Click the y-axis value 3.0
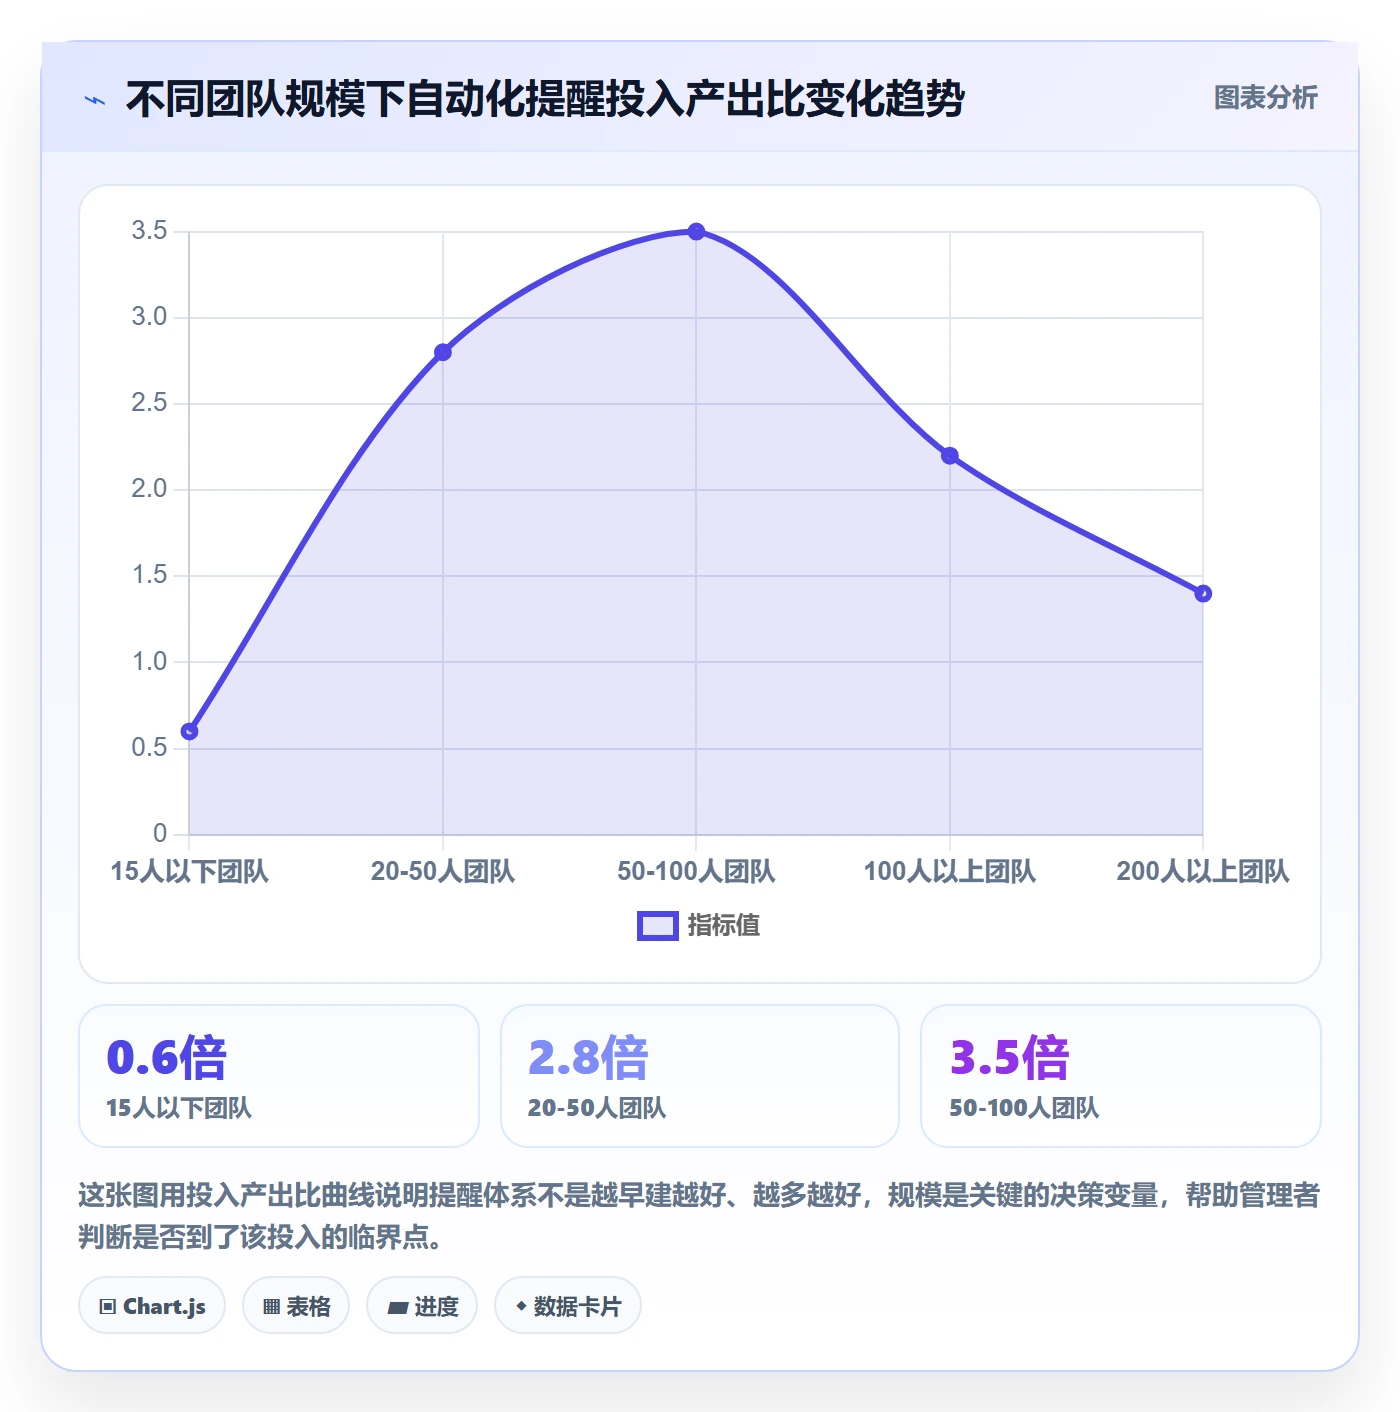Screen dimensions: 1400x1412 (x=149, y=317)
